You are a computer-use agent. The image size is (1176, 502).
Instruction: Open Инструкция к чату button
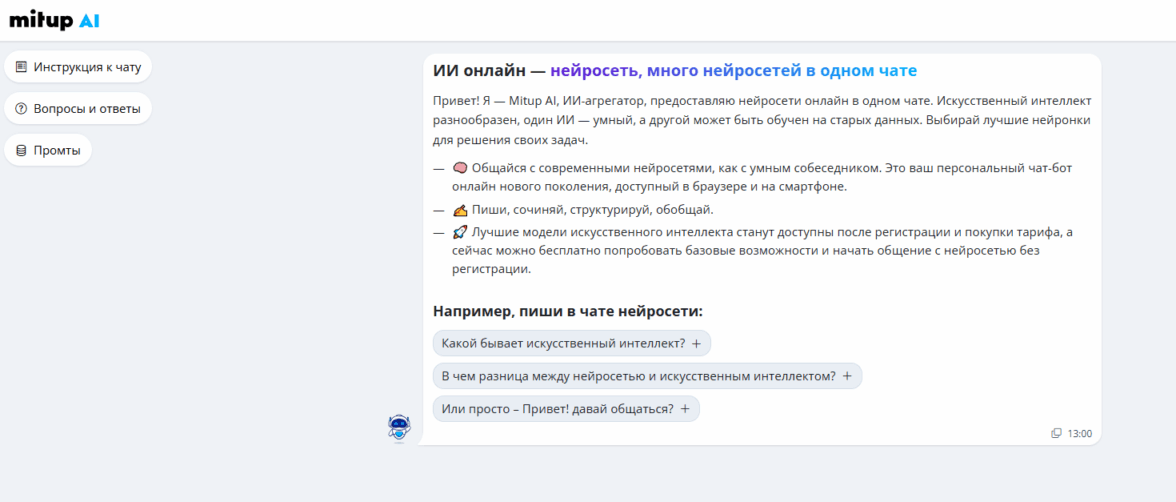pos(78,67)
